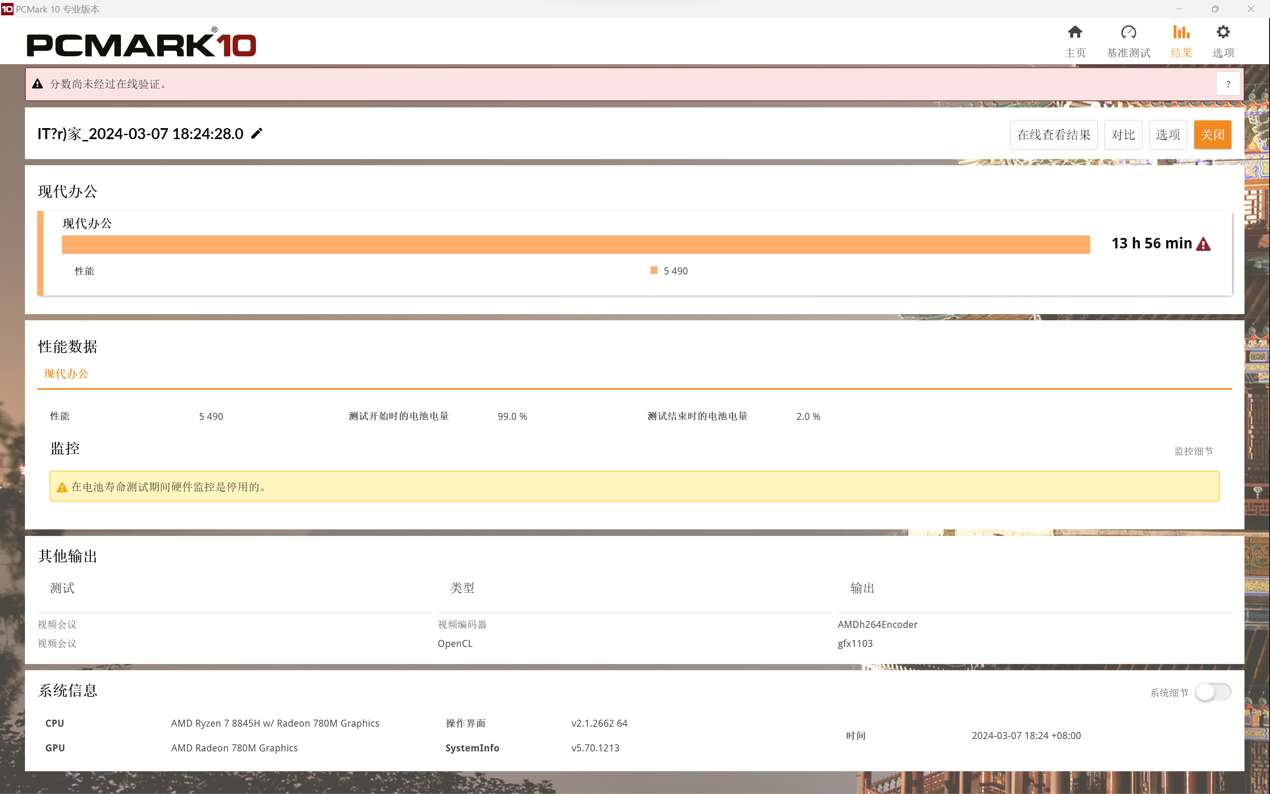The height and width of the screenshot is (794, 1270).
Task: Click the PCMark 10 logo
Action: [x=141, y=43]
